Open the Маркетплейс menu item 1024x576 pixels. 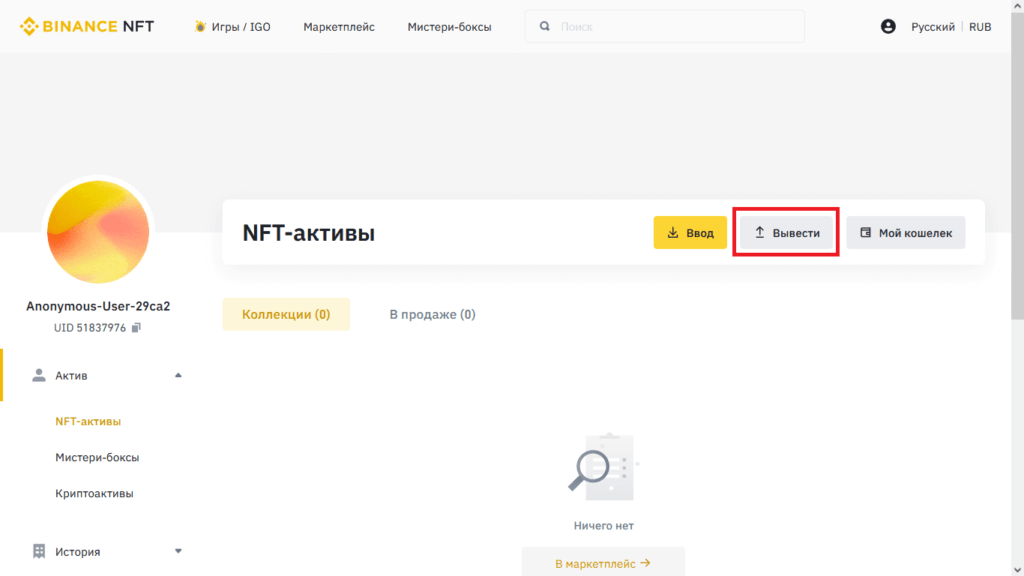point(339,27)
